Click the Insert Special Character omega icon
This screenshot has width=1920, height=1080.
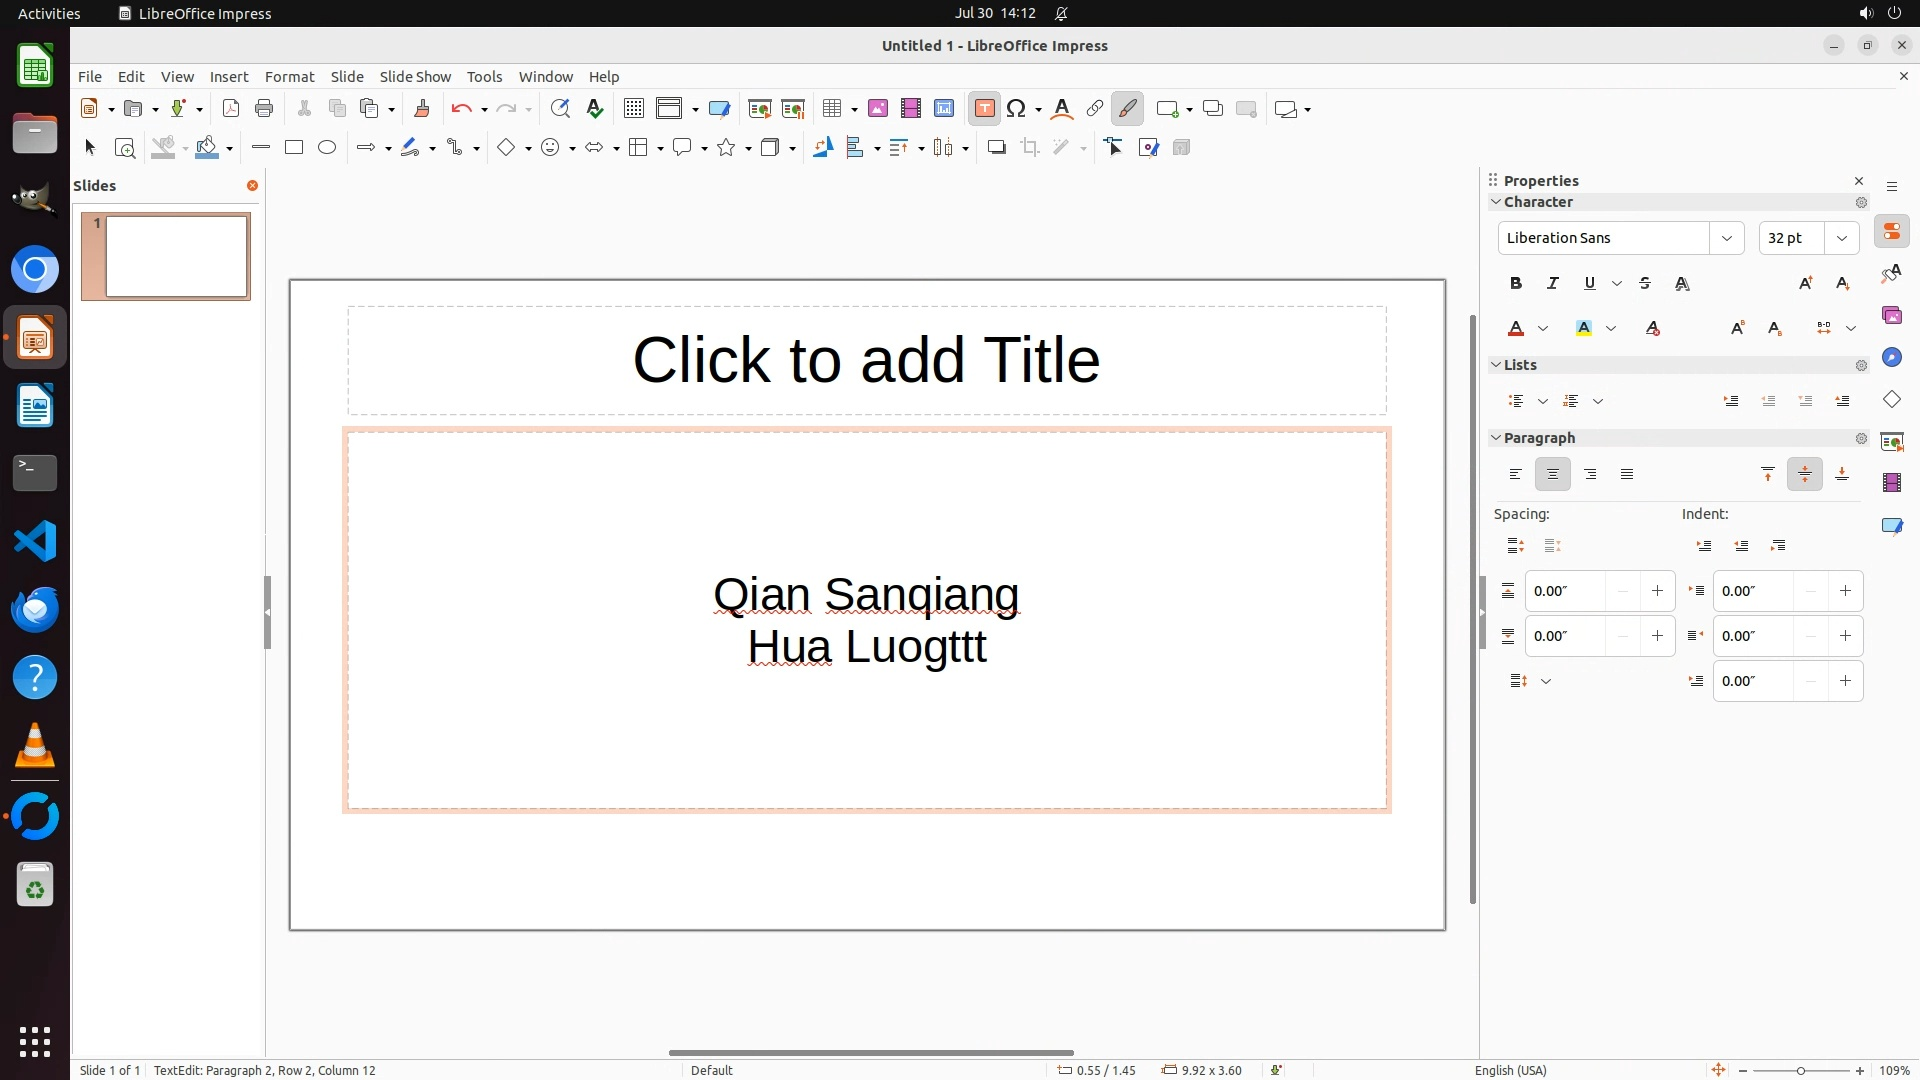[x=1016, y=109]
